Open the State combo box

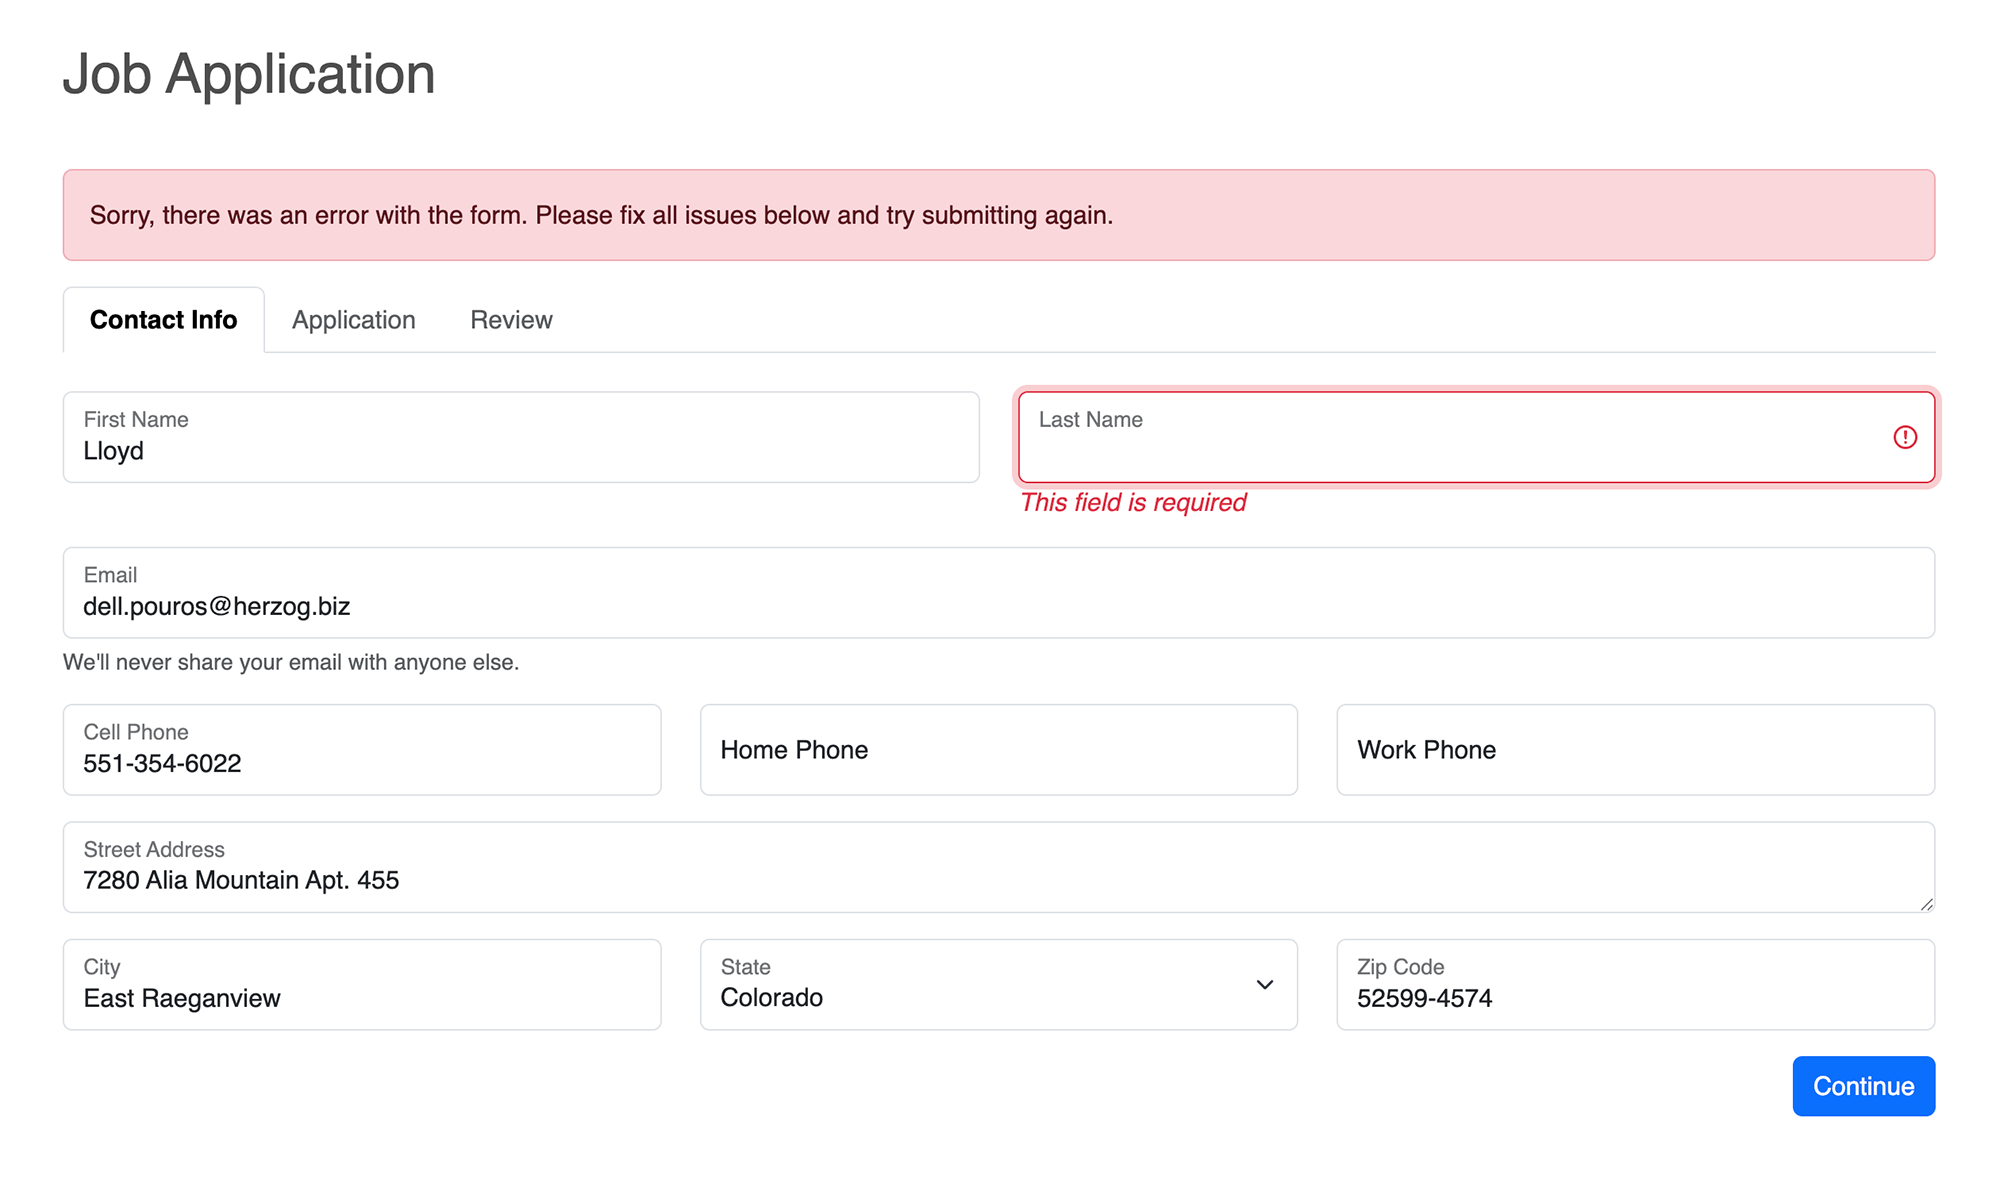click(997, 985)
